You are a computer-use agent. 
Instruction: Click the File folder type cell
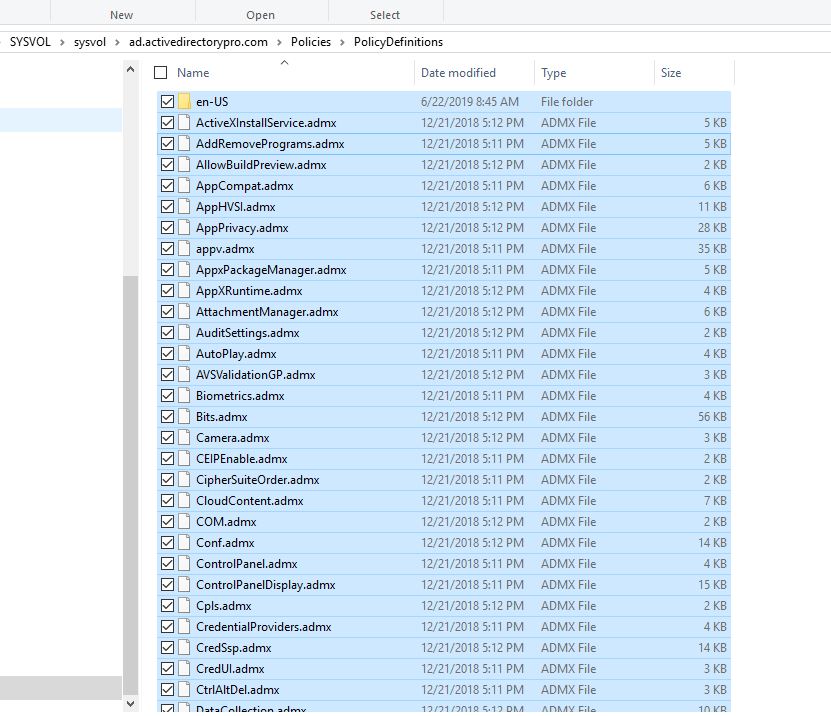(x=567, y=101)
